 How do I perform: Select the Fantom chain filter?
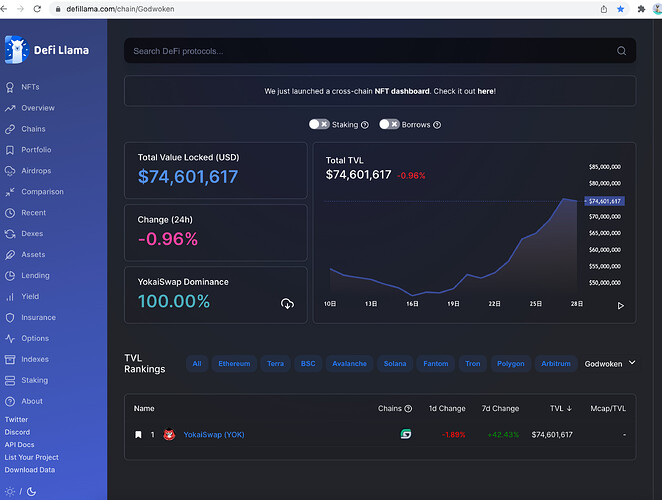[436, 364]
